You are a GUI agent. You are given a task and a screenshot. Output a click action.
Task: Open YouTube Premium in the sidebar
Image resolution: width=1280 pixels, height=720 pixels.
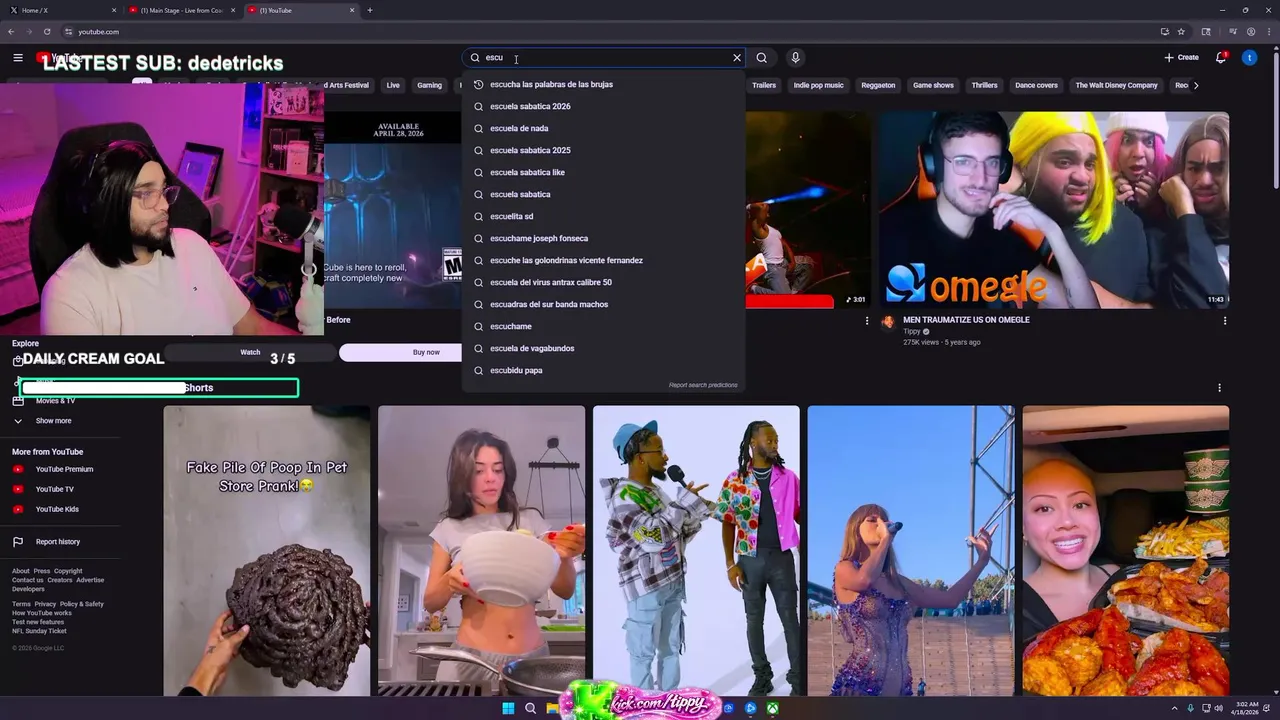[x=64, y=469]
